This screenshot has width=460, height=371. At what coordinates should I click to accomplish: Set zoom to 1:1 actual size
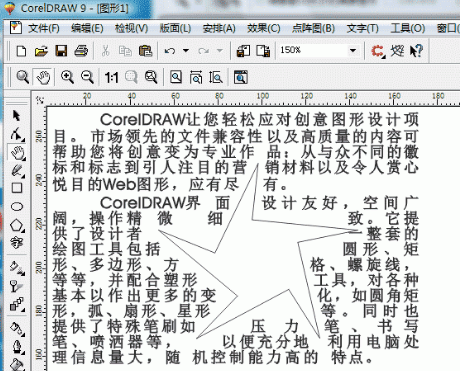pyautogui.click(x=111, y=78)
